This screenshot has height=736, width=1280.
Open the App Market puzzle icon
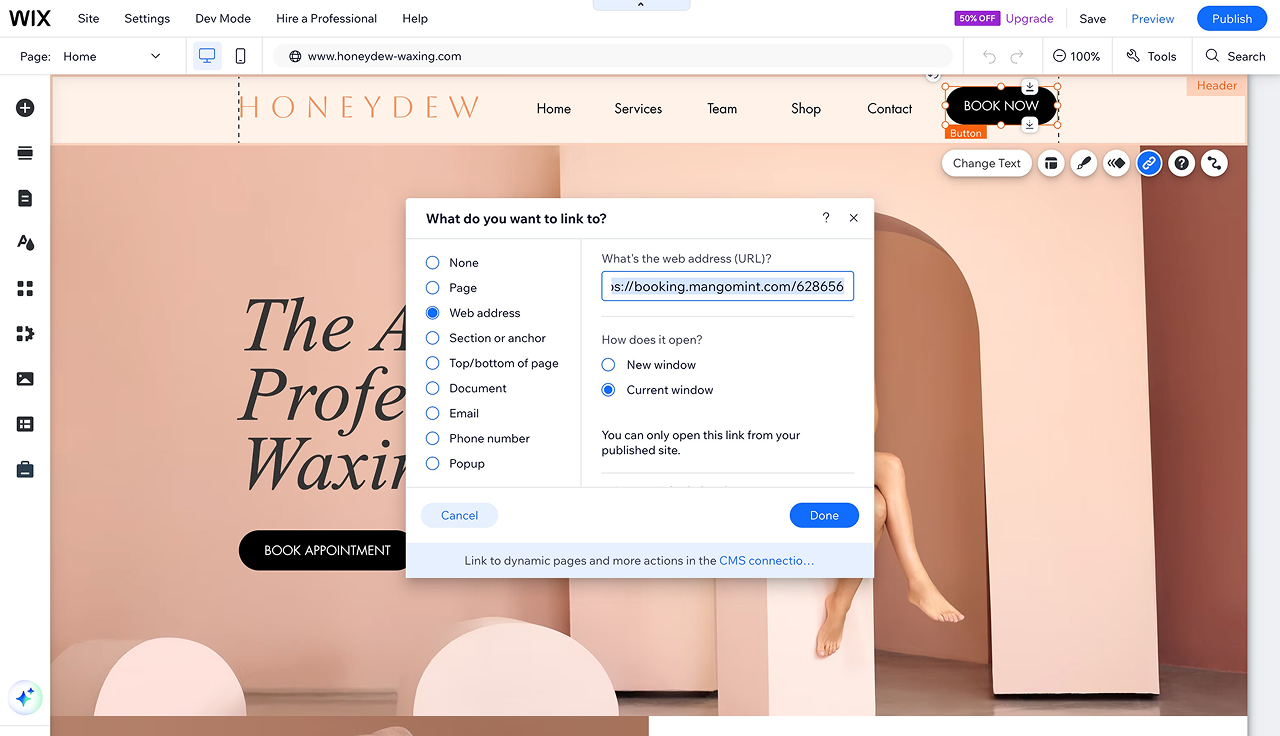[x=25, y=334]
